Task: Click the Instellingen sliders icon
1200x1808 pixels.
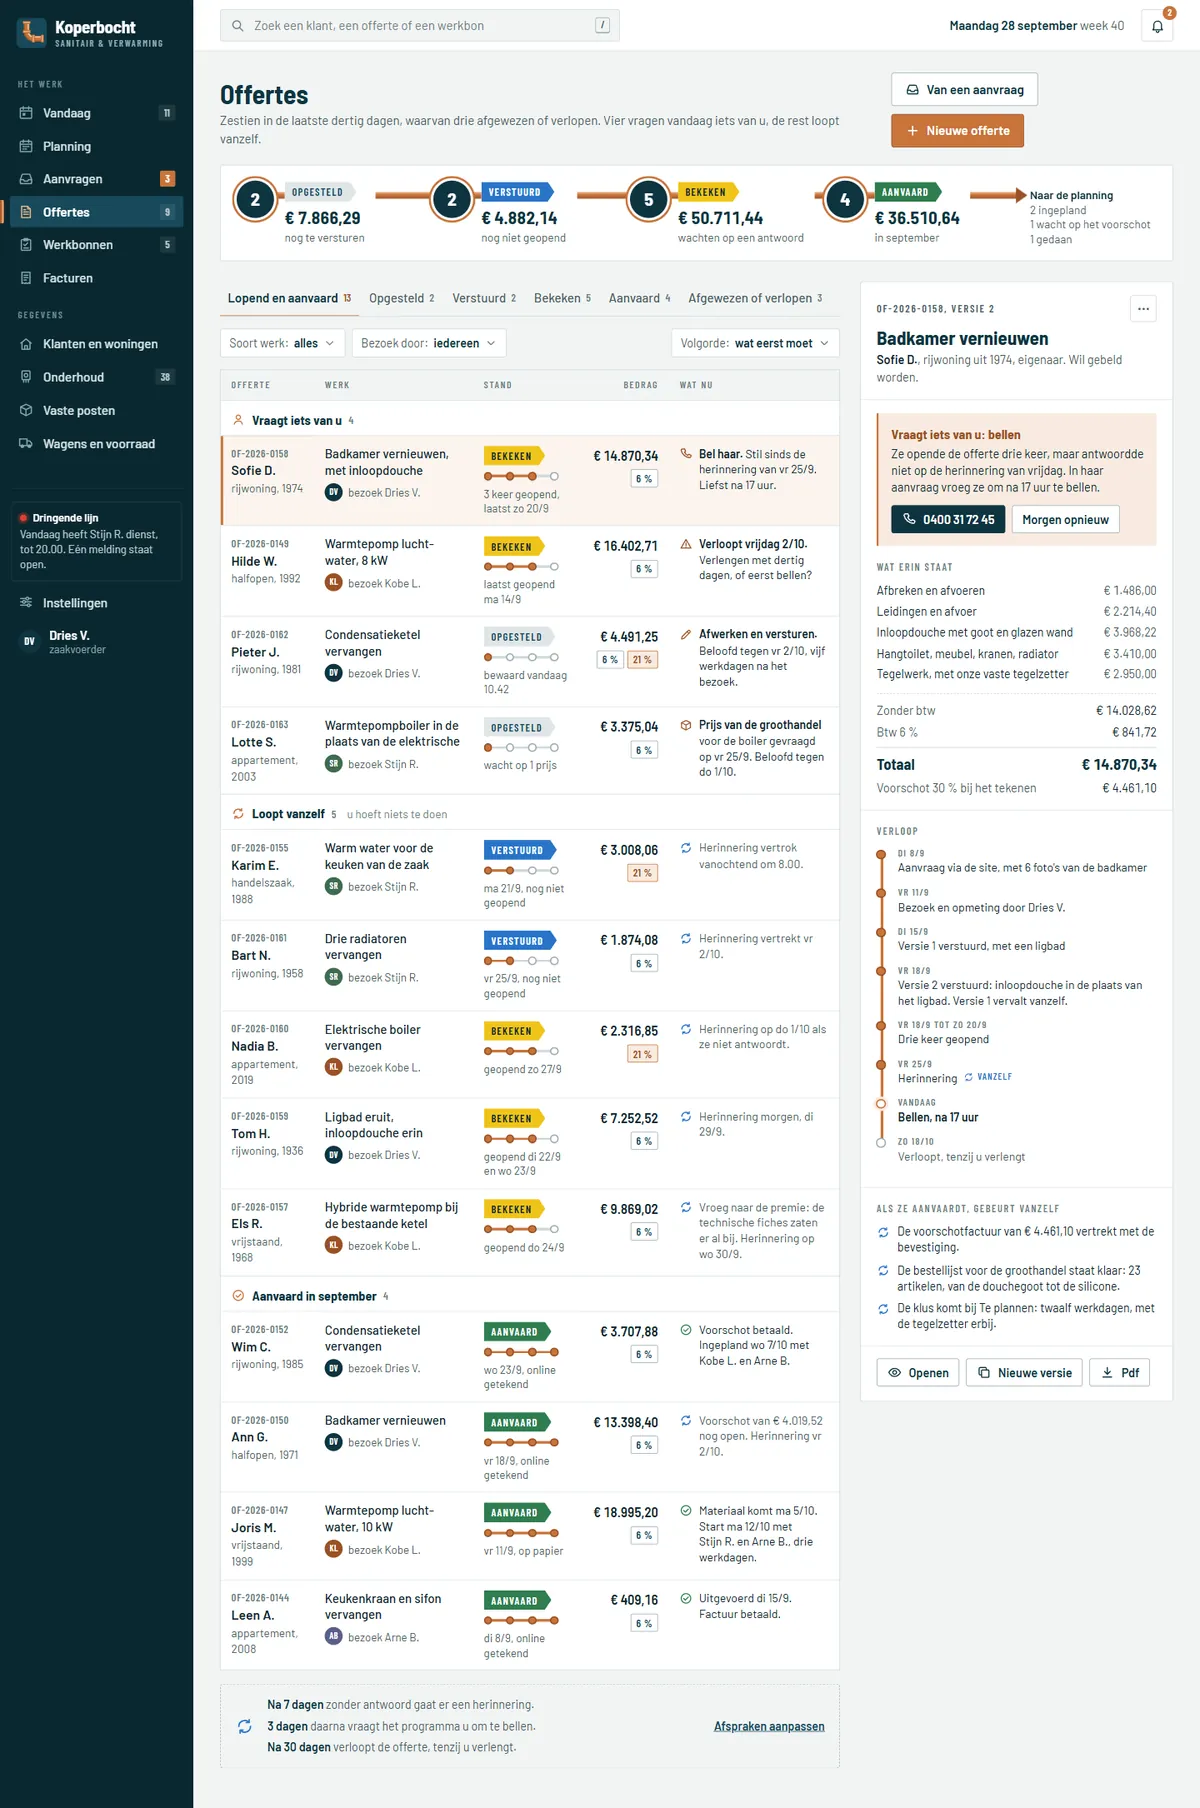Action: pos(26,603)
